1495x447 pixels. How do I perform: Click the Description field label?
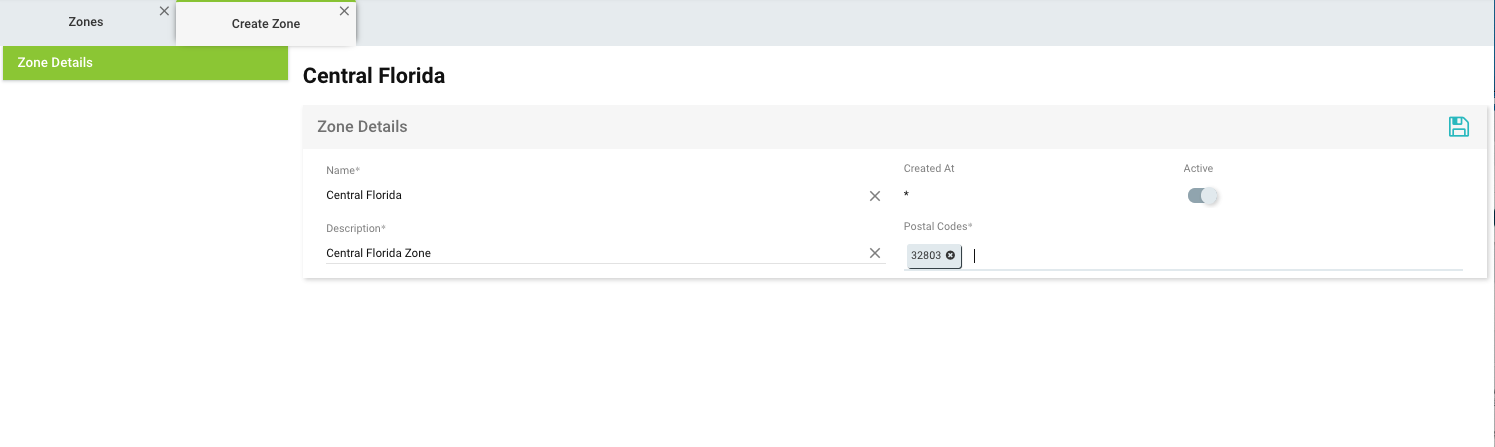coord(355,229)
